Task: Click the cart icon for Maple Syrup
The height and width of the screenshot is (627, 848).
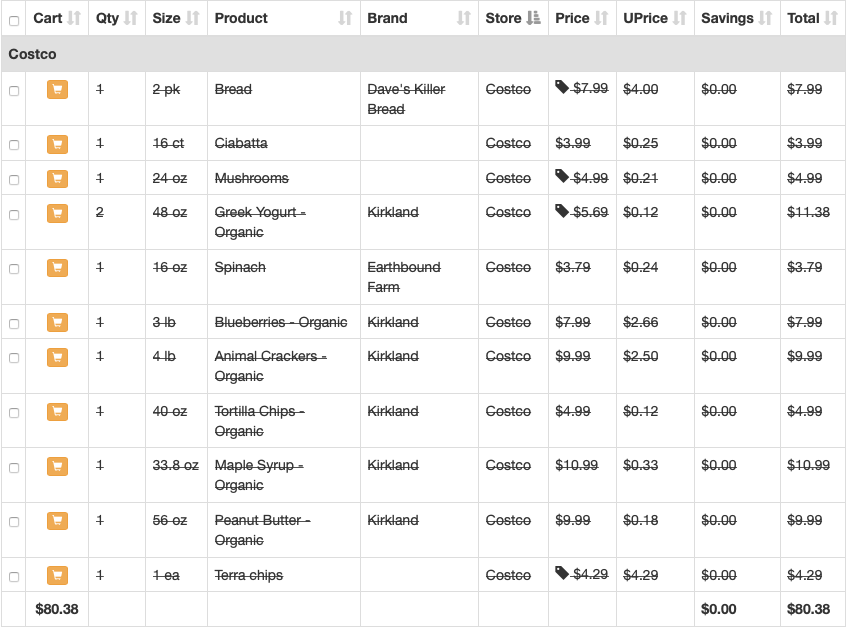Action: (x=58, y=466)
